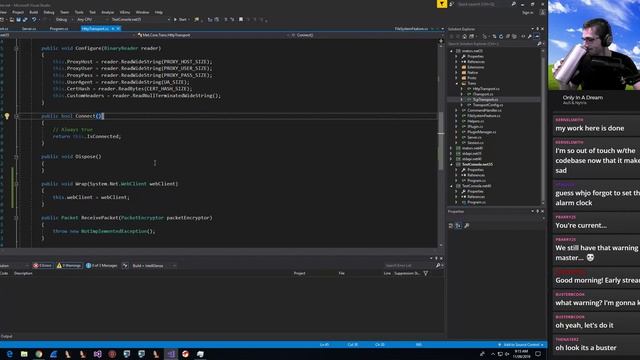Click Add to Source Control in status bar
The height and width of the screenshot is (360, 640).
point(520,345)
